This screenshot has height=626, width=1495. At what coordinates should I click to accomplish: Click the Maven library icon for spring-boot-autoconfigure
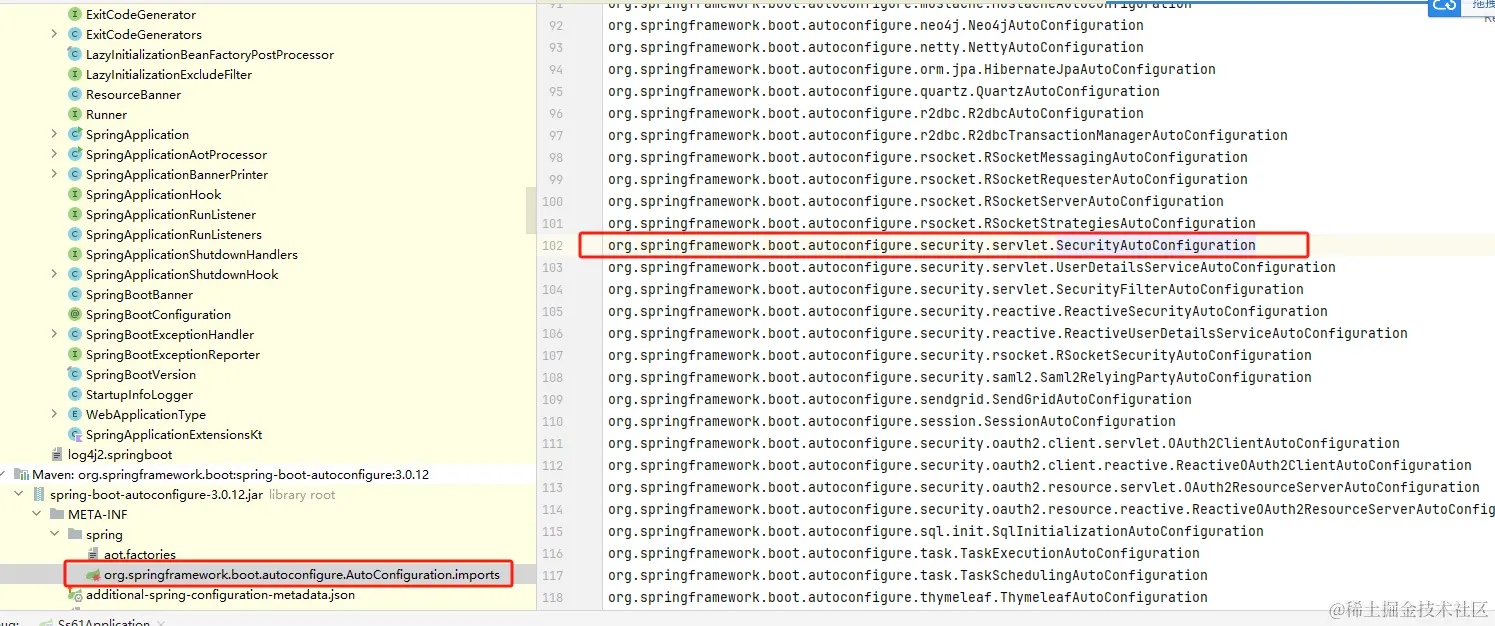point(21,475)
